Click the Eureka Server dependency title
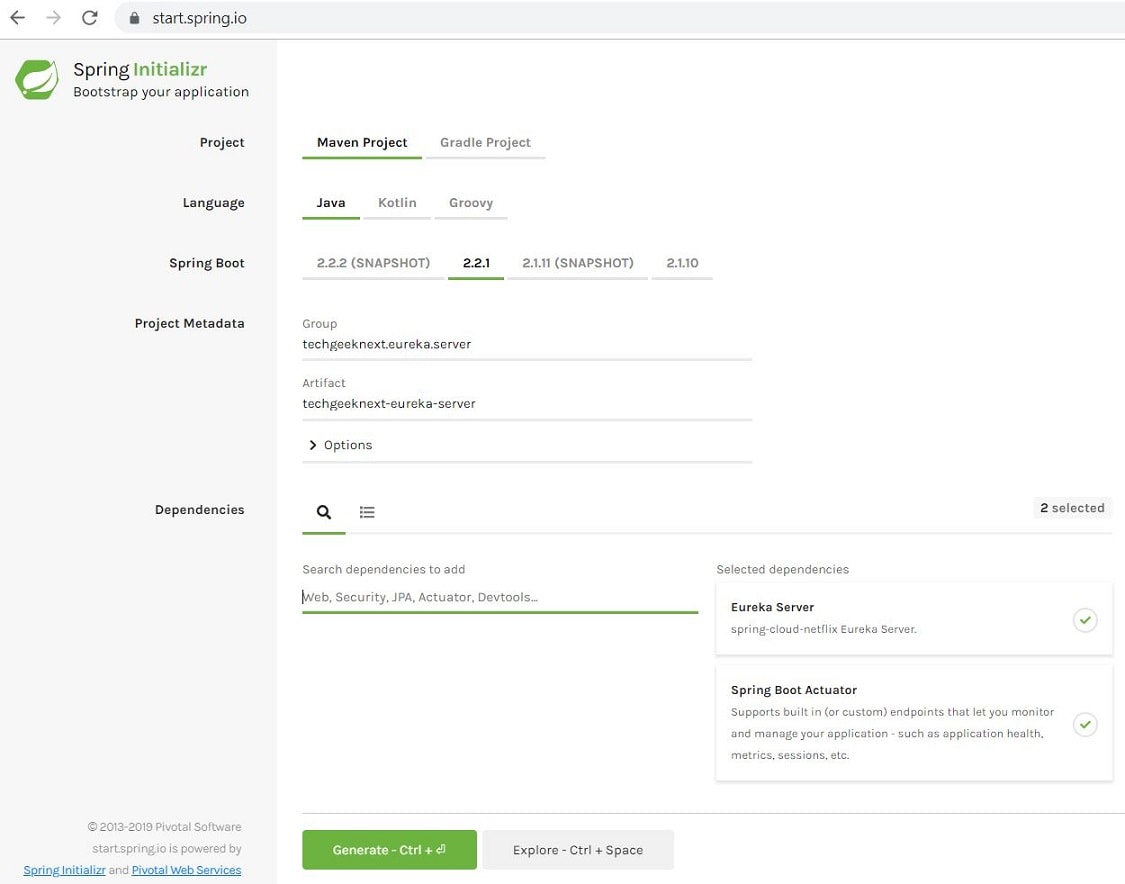Screen dimensions: 1125x884 [x=773, y=607]
